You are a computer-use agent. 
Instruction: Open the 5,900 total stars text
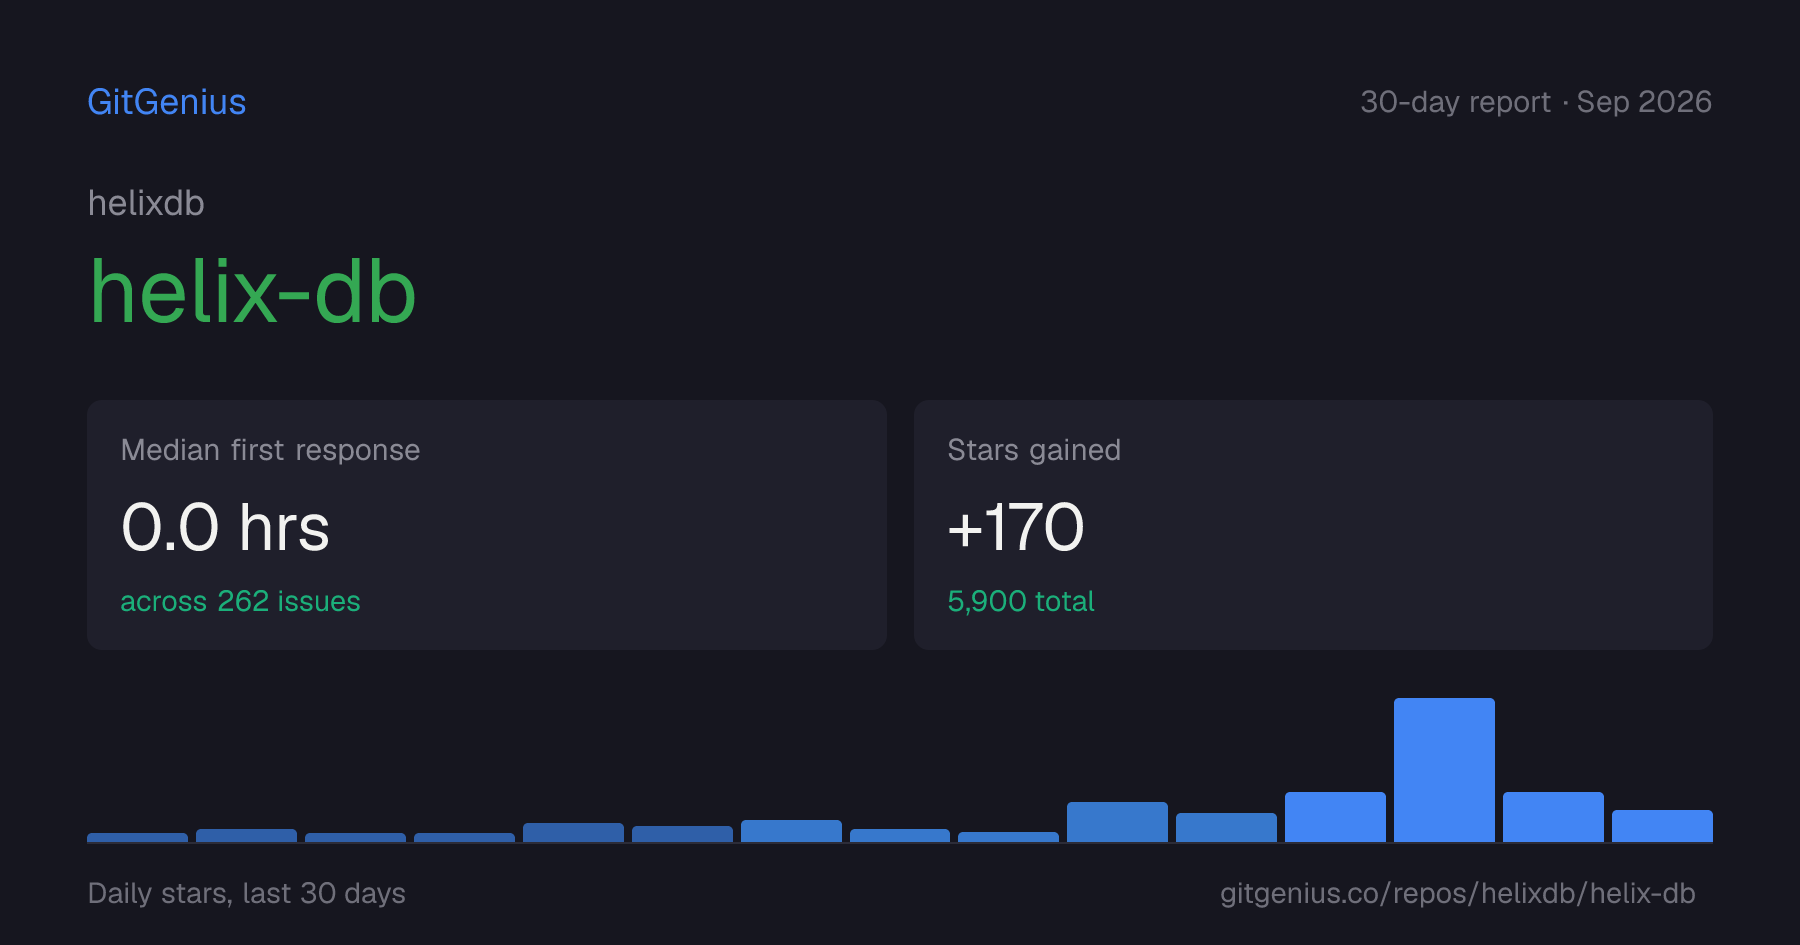(x=1021, y=601)
